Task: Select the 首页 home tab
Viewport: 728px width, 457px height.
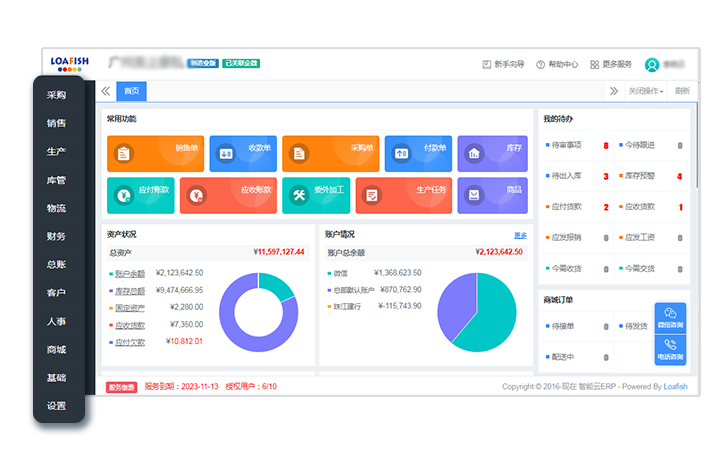Action: point(131,91)
